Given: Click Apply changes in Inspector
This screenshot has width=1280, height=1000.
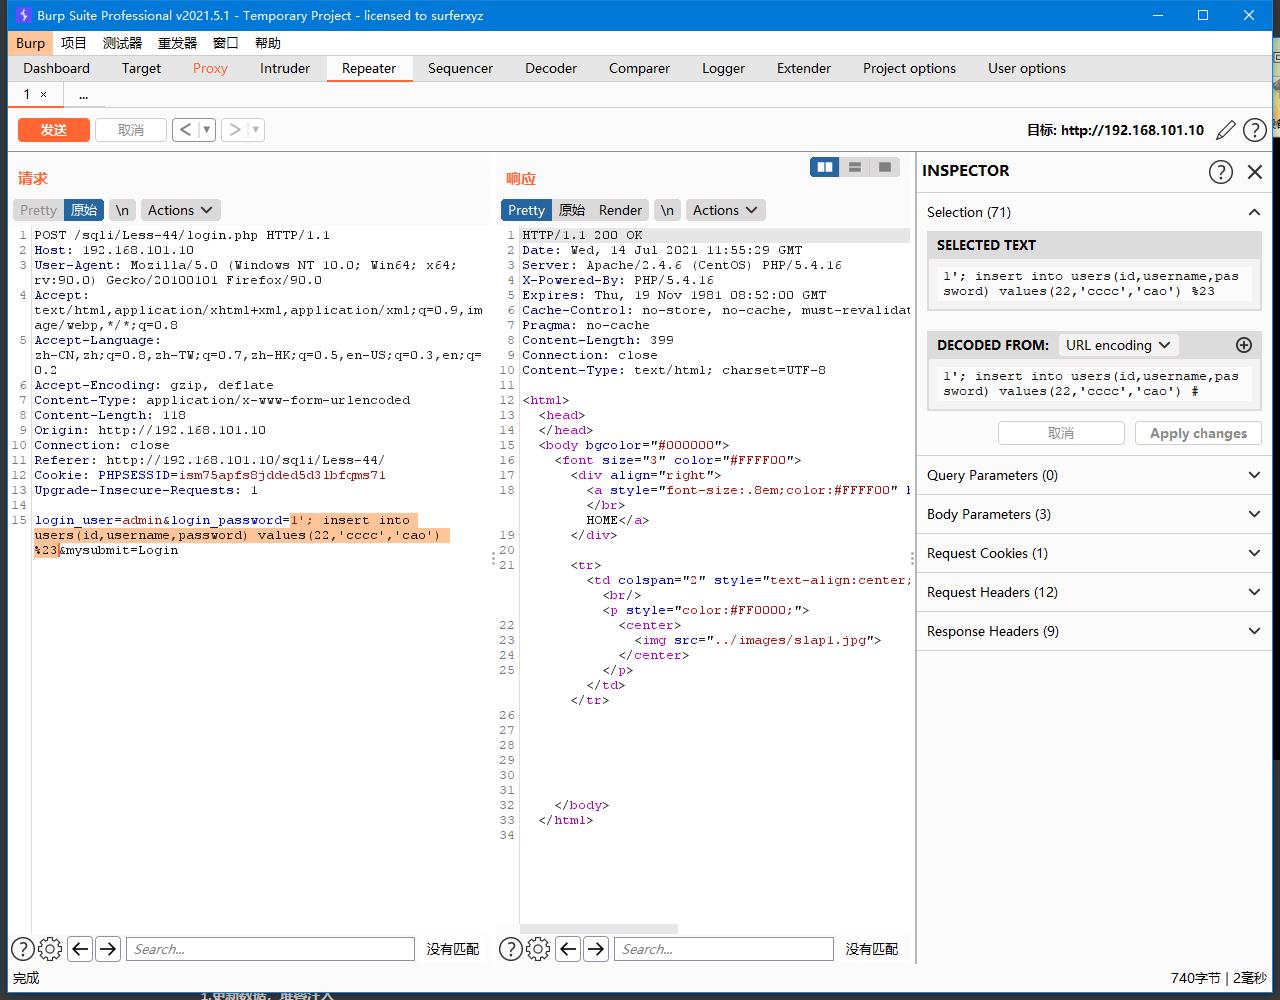Looking at the screenshot, I should pos(1198,433).
